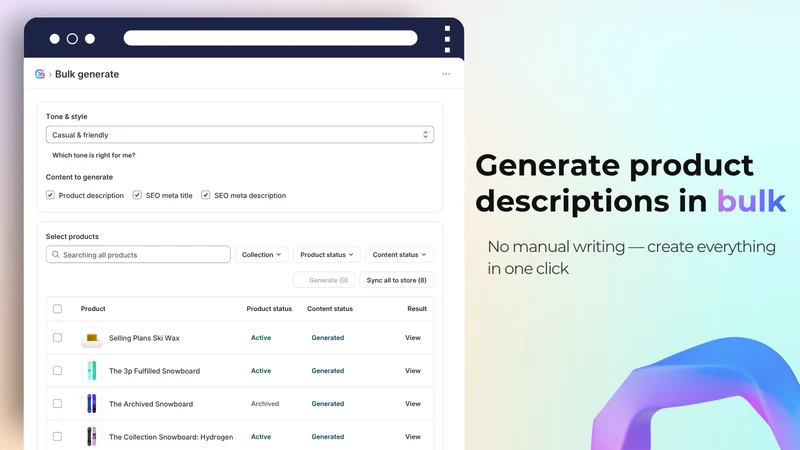Click the Selling Plans Ski Wax thumbnail

click(92, 338)
